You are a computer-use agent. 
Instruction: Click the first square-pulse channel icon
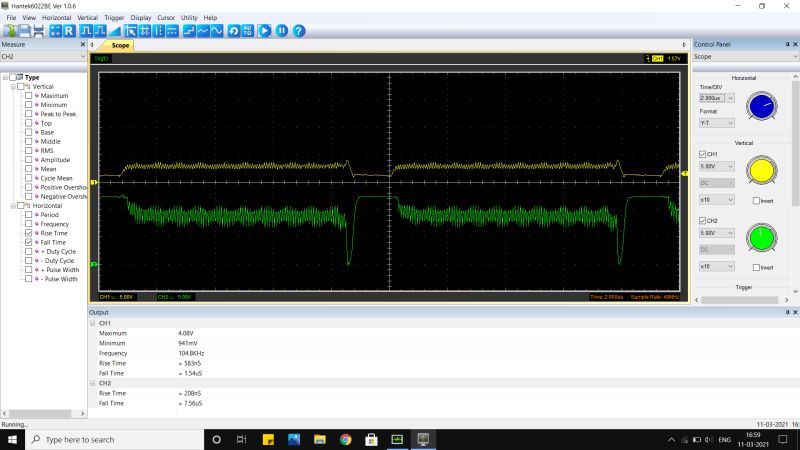click(x=86, y=31)
